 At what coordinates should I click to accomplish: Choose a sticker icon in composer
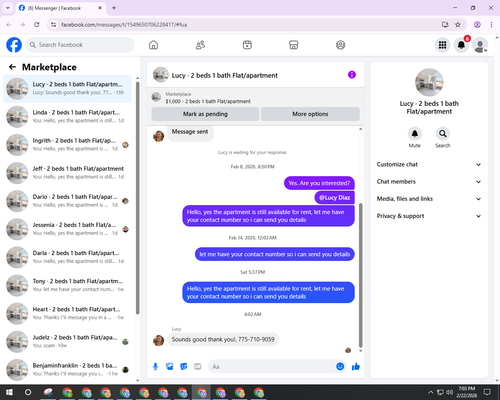(184, 367)
